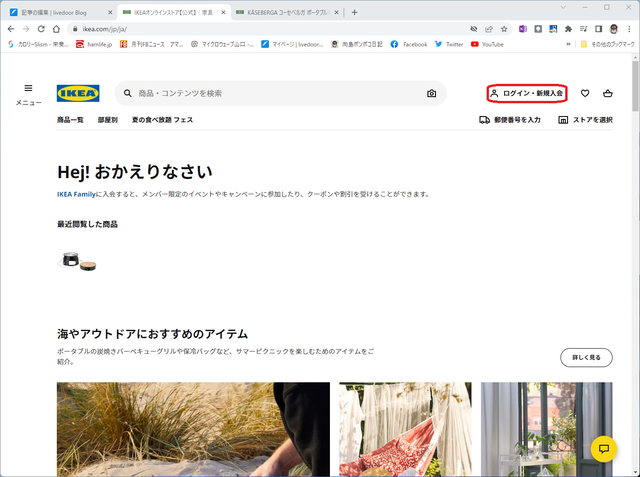Click 郵便番号を入力 delivery button
This screenshot has width=640, height=477.
510,120
